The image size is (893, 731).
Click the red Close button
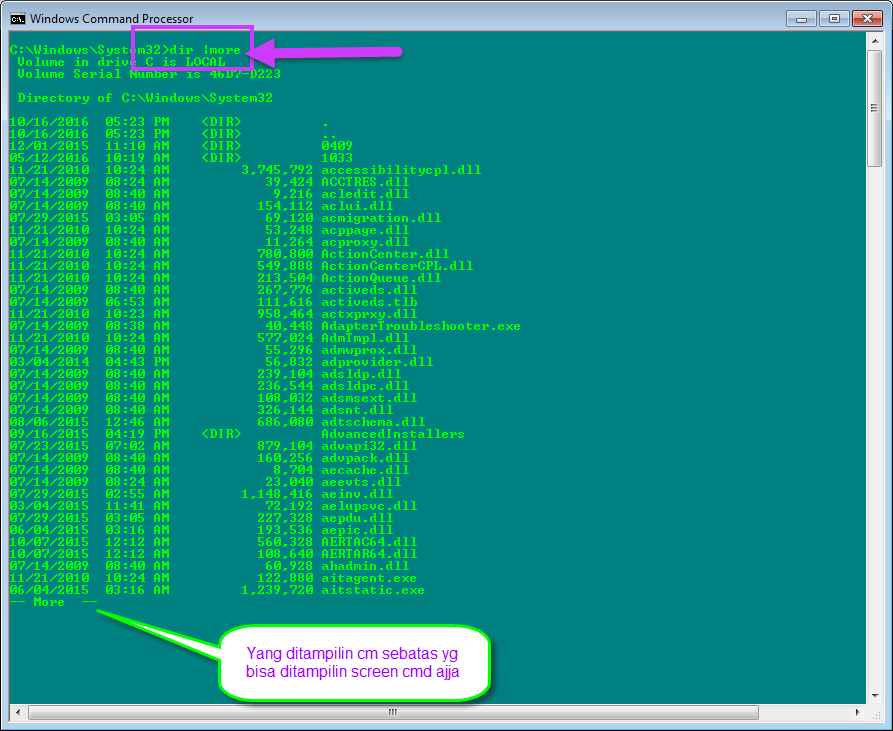(x=865, y=18)
